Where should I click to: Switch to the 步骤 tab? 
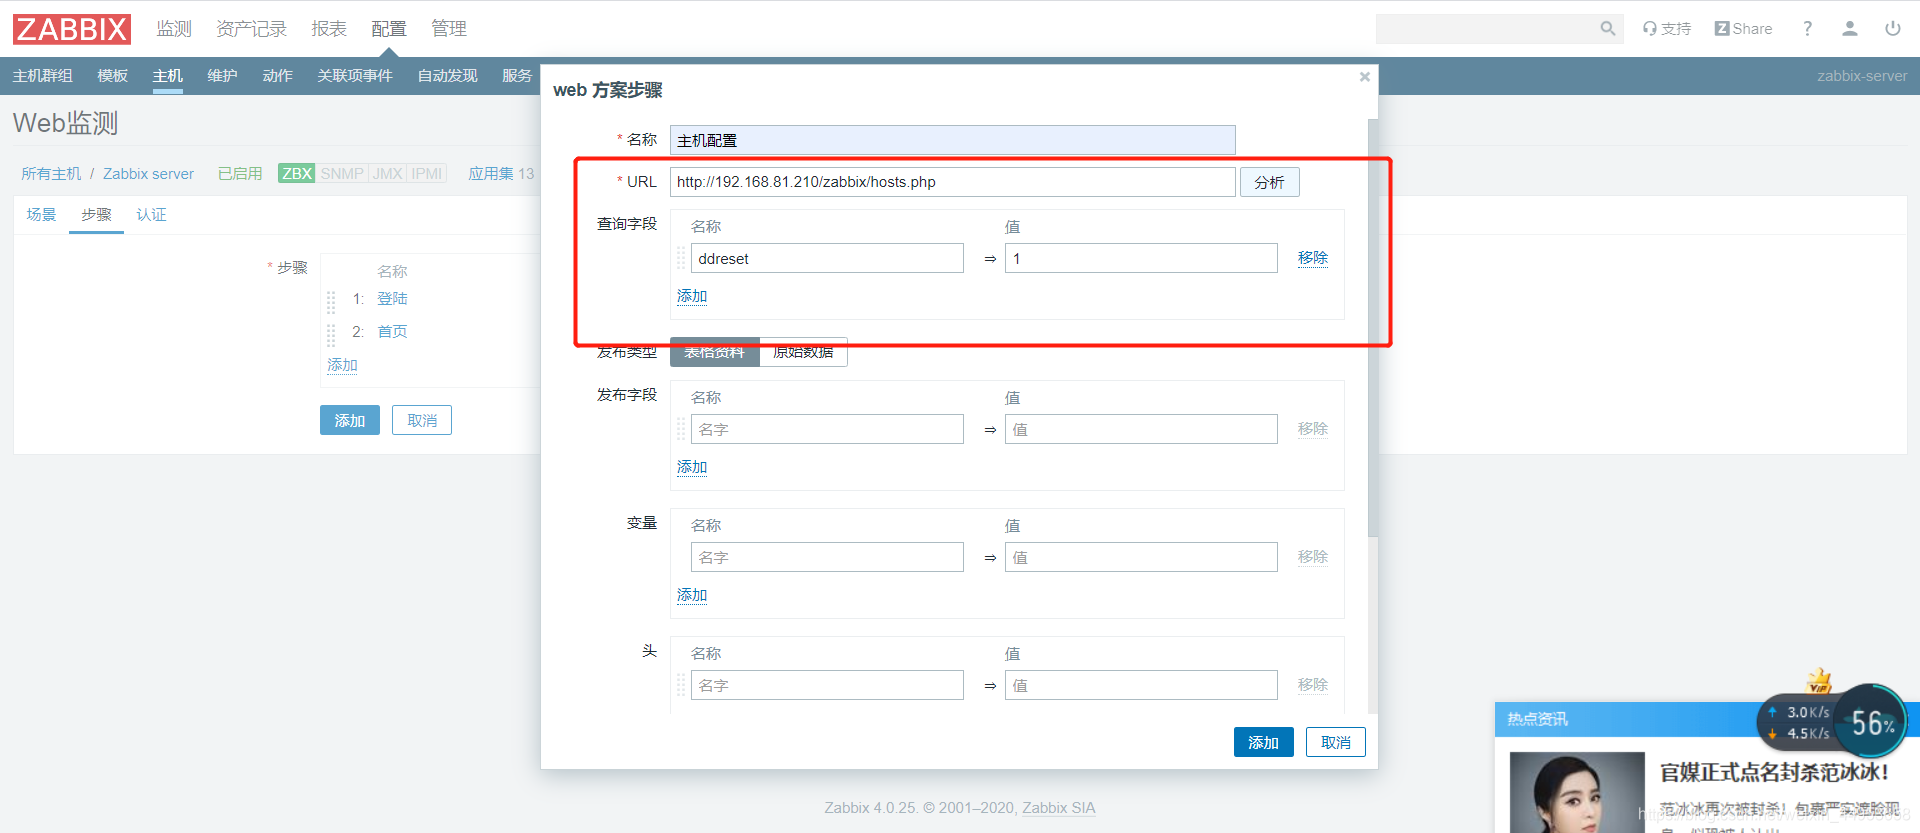(96, 215)
